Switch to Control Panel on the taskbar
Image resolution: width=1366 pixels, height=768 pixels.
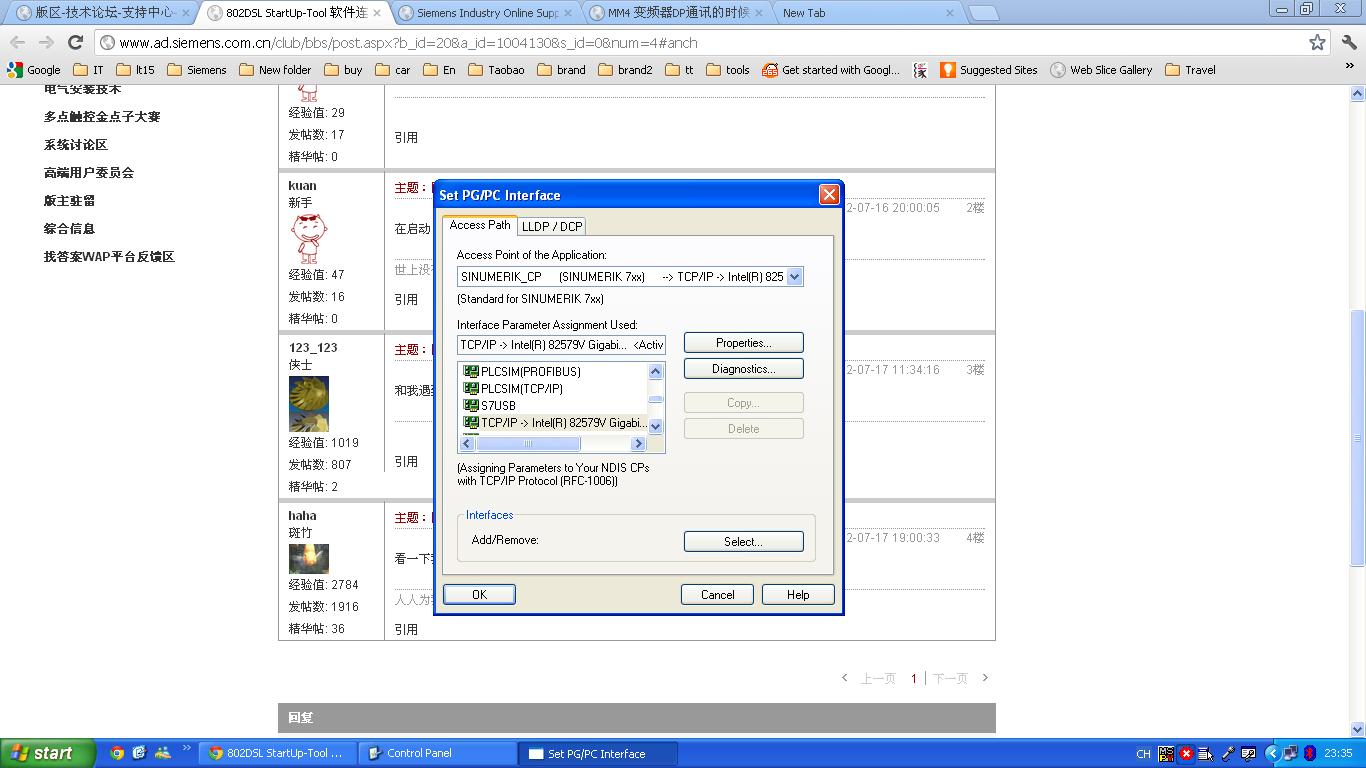437,753
